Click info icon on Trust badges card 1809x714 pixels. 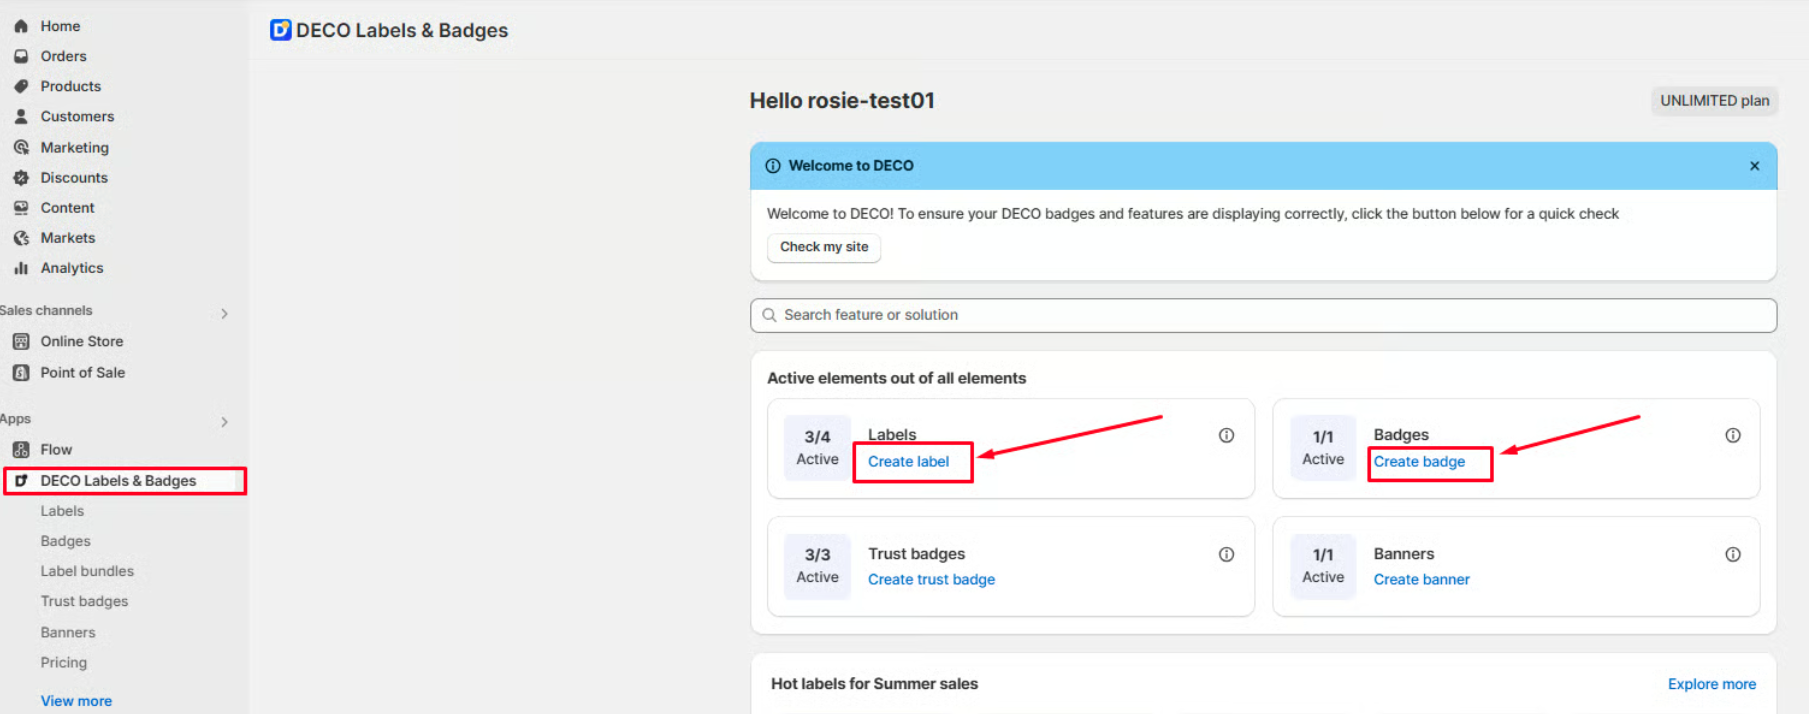coord(1226,554)
